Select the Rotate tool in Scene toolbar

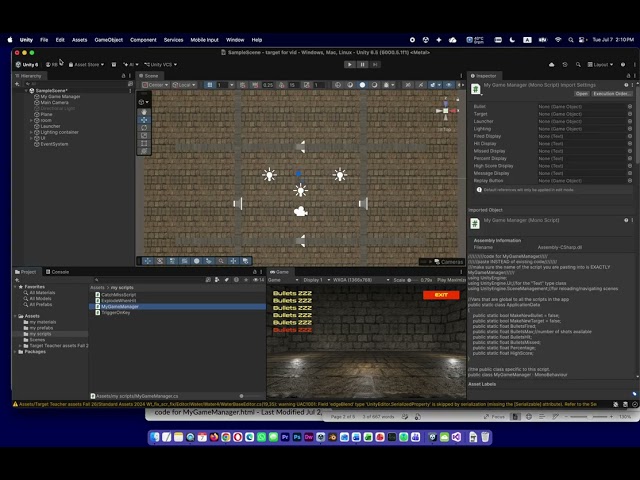tap(144, 128)
